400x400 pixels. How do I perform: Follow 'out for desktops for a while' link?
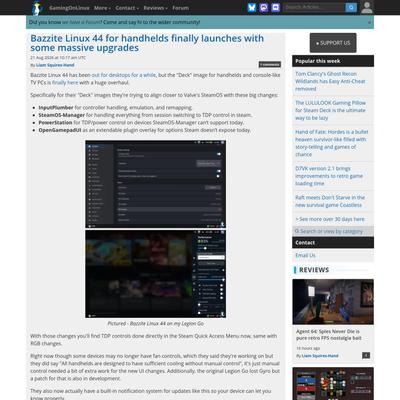(124, 75)
